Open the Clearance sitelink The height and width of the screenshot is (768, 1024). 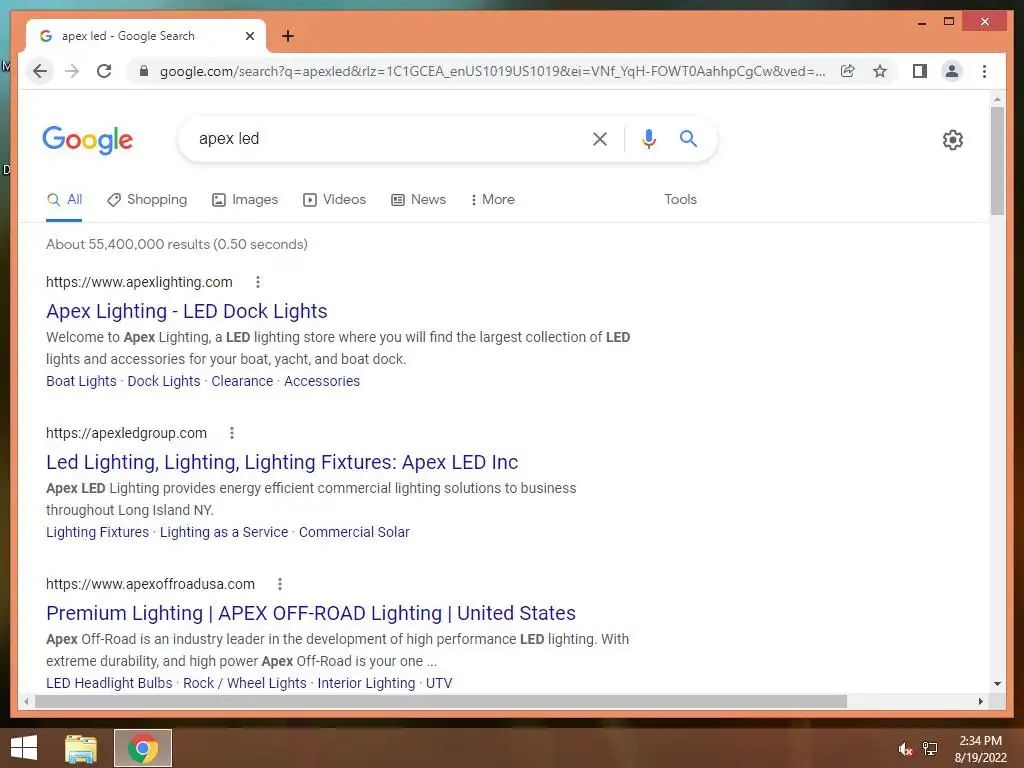click(x=242, y=381)
